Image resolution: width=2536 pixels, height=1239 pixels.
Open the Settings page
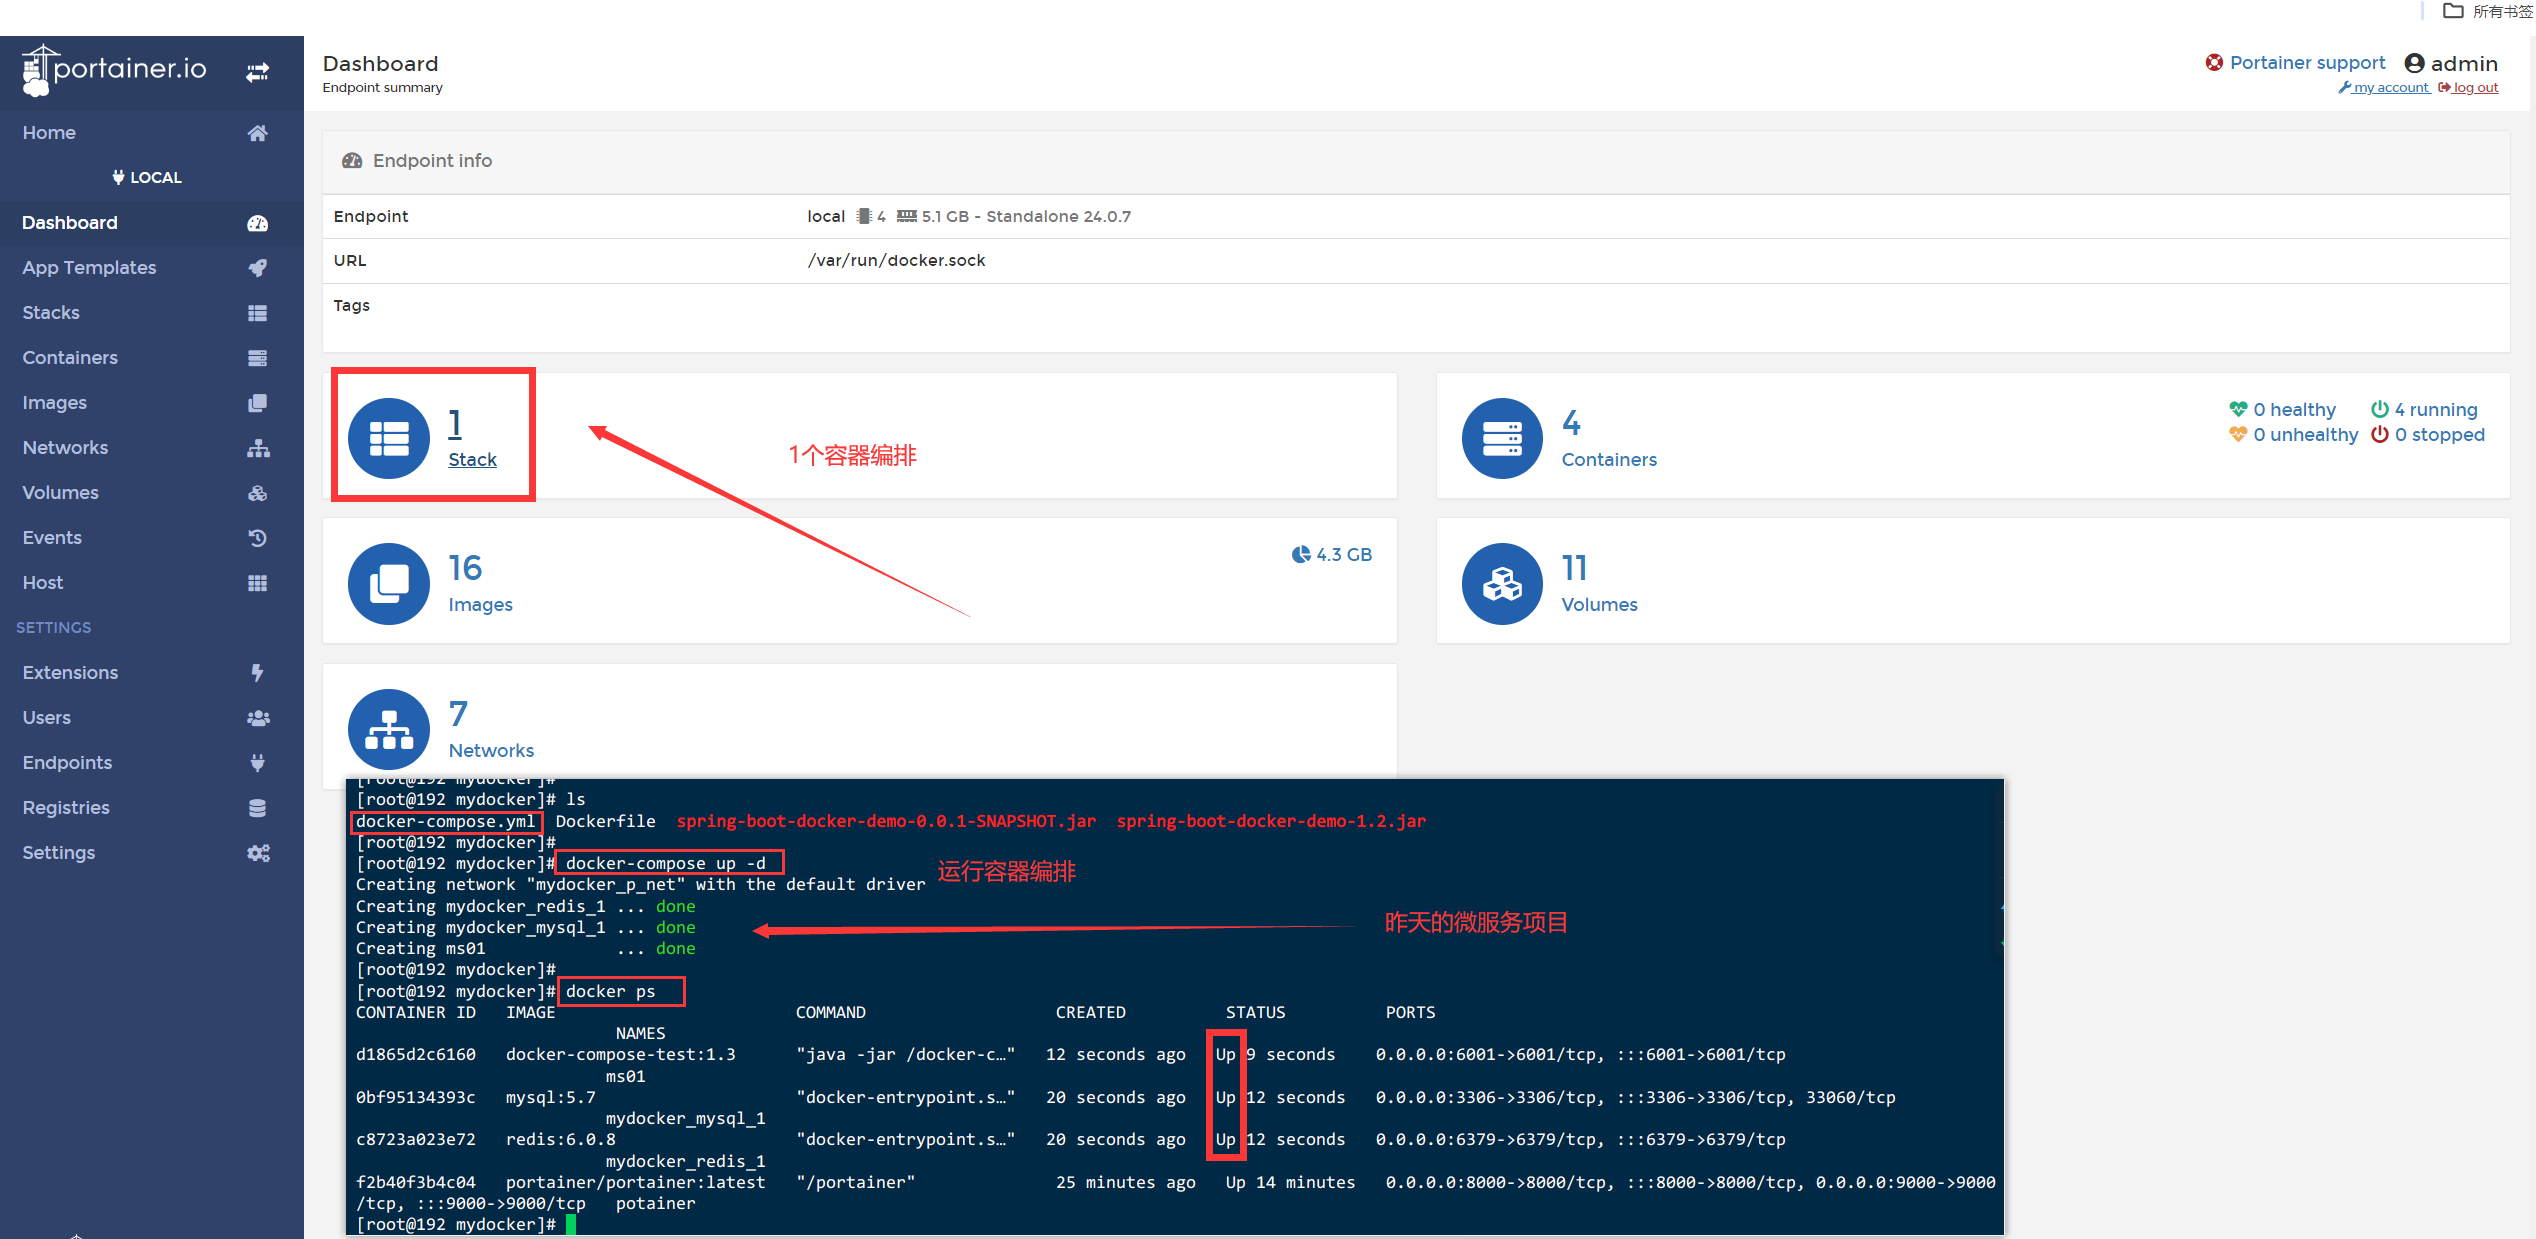pyautogui.click(x=59, y=852)
